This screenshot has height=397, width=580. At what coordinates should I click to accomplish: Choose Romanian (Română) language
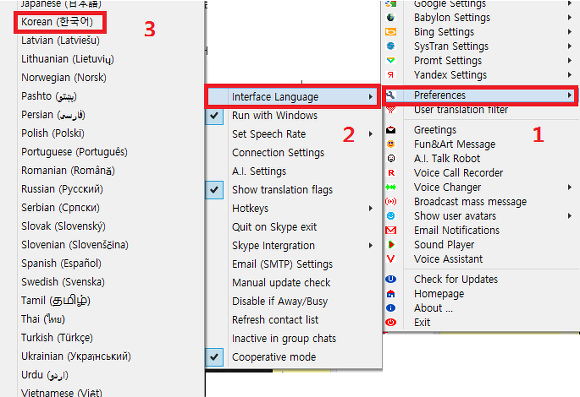68,170
